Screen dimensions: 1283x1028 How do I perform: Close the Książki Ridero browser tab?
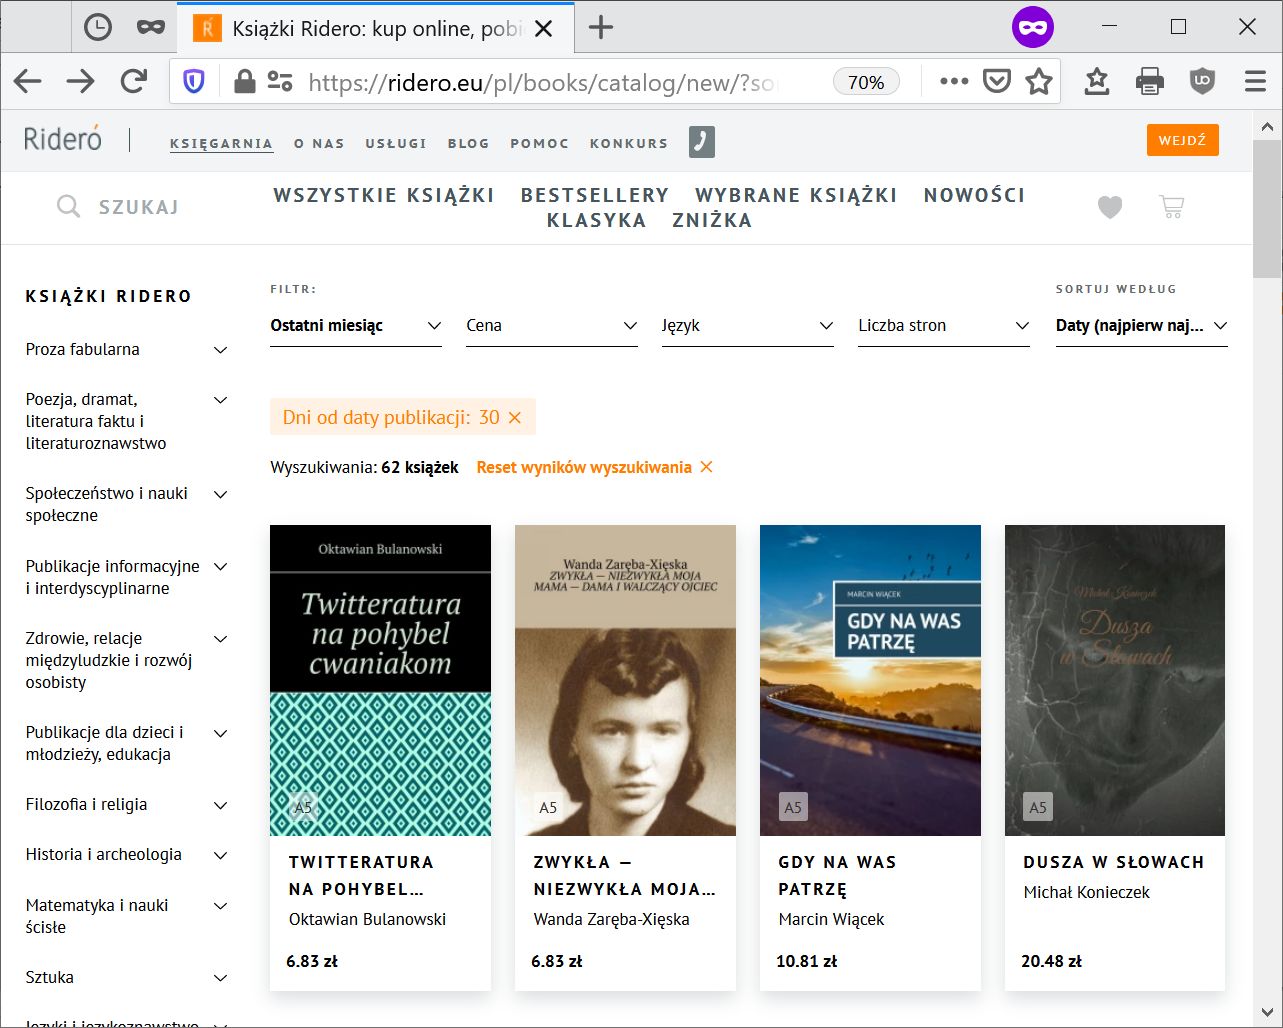543,28
